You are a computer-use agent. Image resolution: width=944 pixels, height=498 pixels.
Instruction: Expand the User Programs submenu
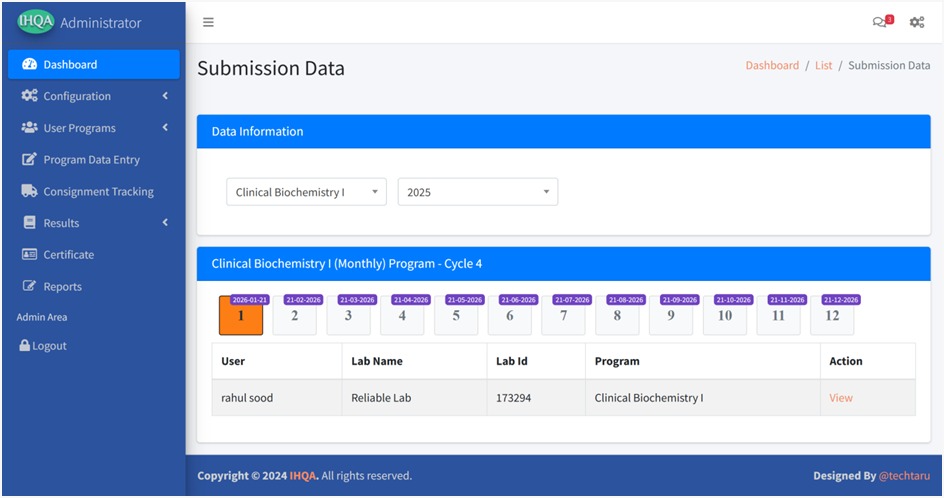click(93, 128)
